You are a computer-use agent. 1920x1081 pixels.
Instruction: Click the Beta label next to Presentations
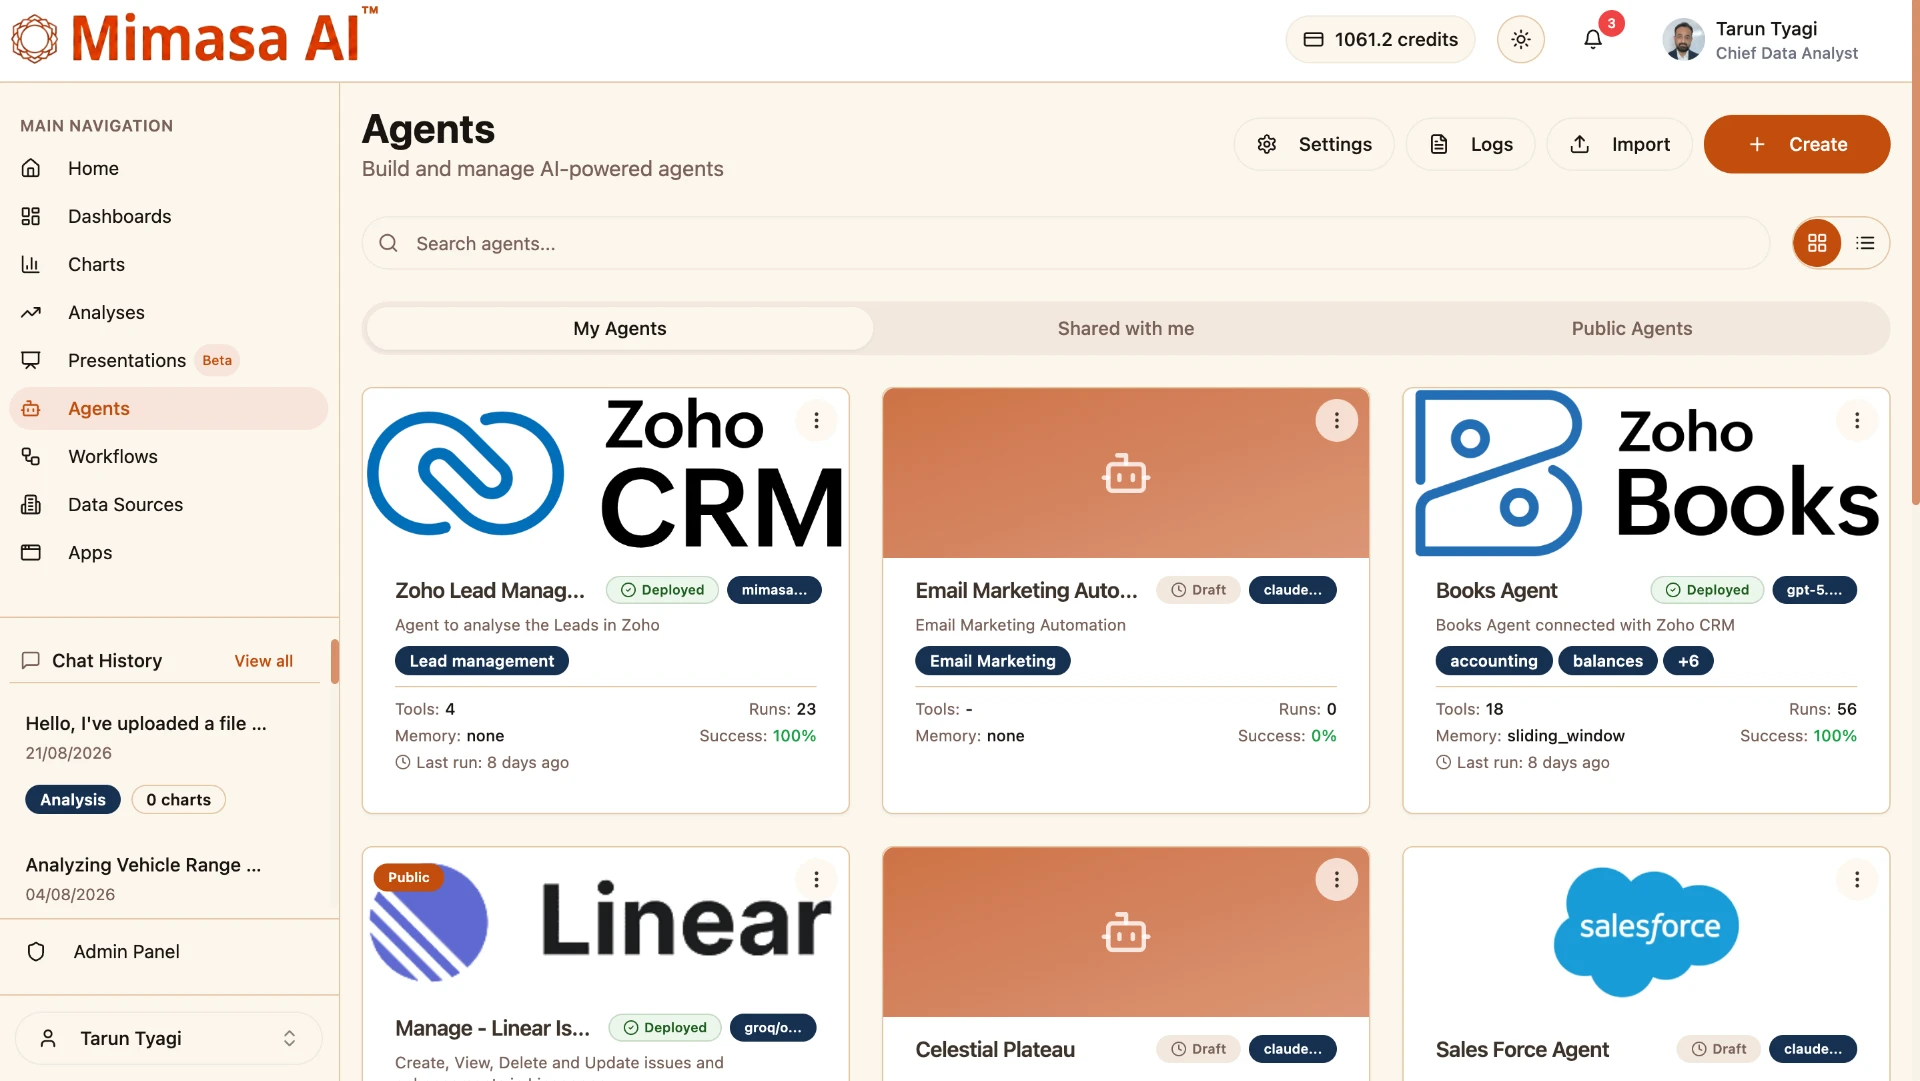[217, 360]
